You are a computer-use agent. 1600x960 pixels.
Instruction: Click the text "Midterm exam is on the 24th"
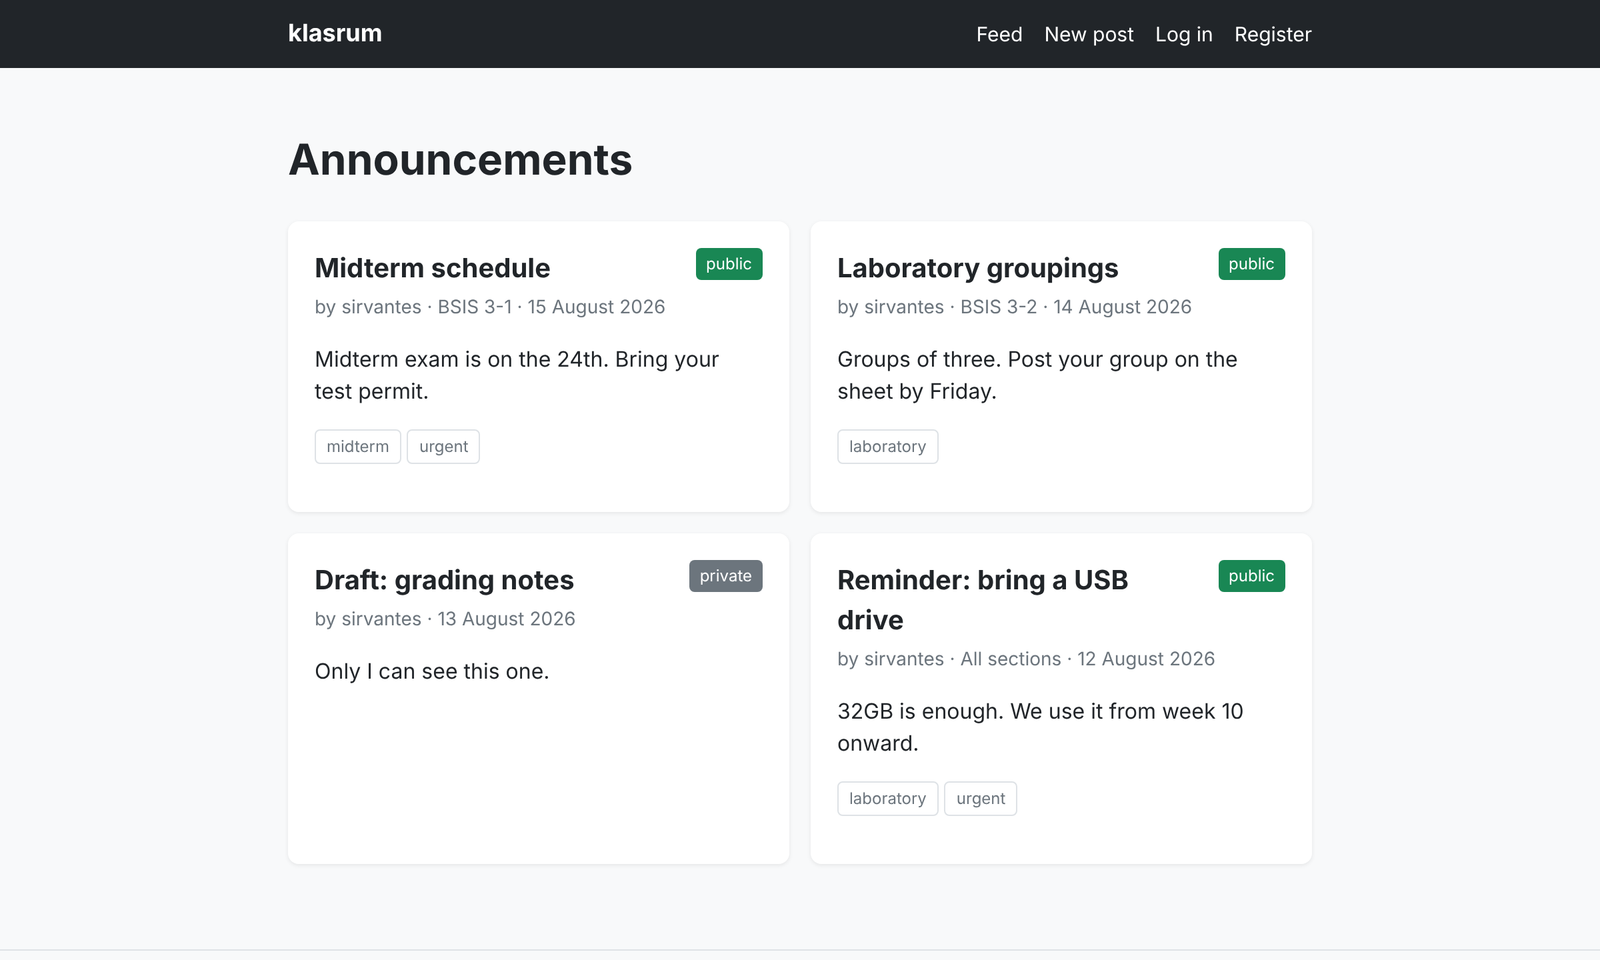460,359
